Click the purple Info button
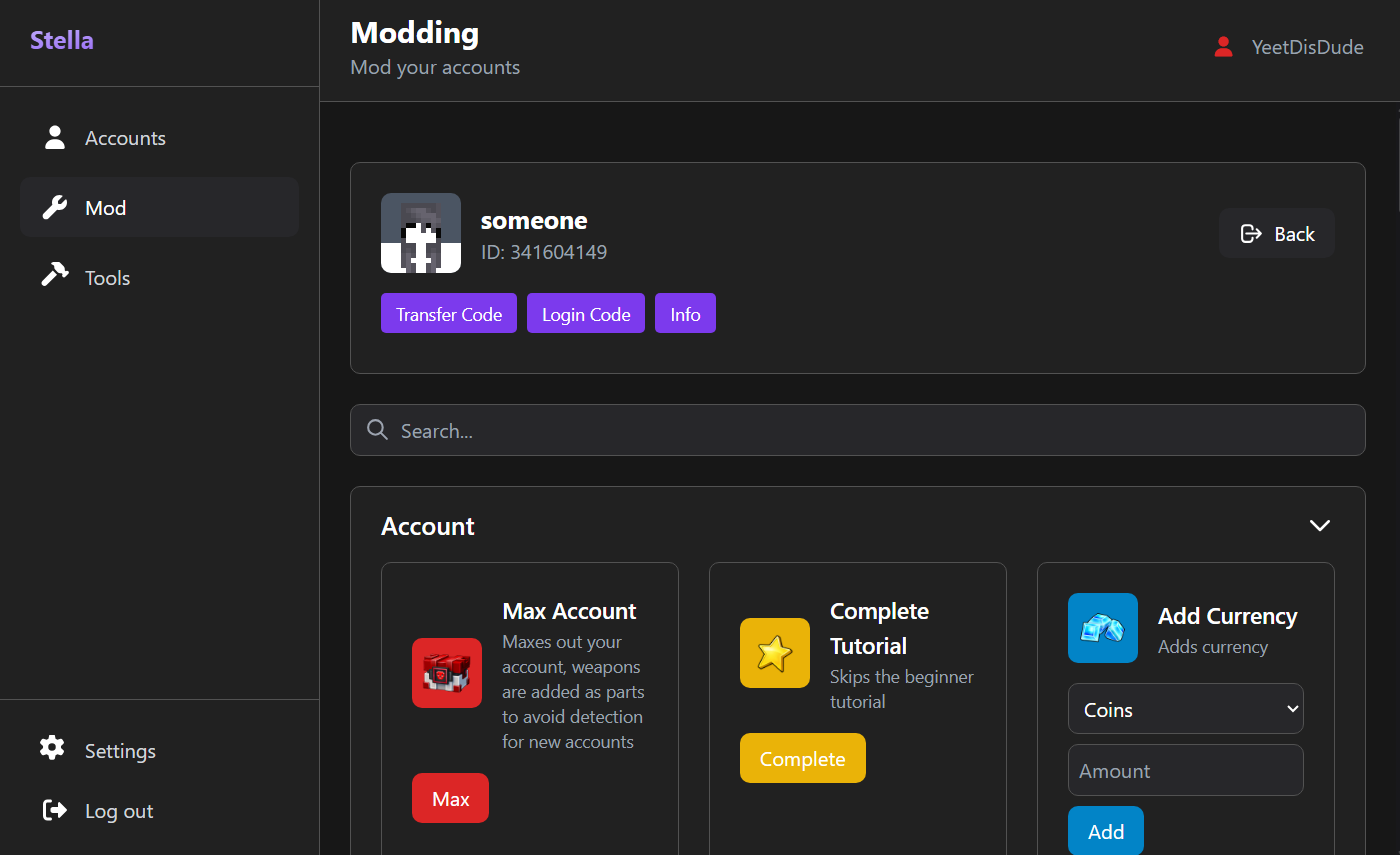The height and width of the screenshot is (855, 1400). (x=685, y=314)
